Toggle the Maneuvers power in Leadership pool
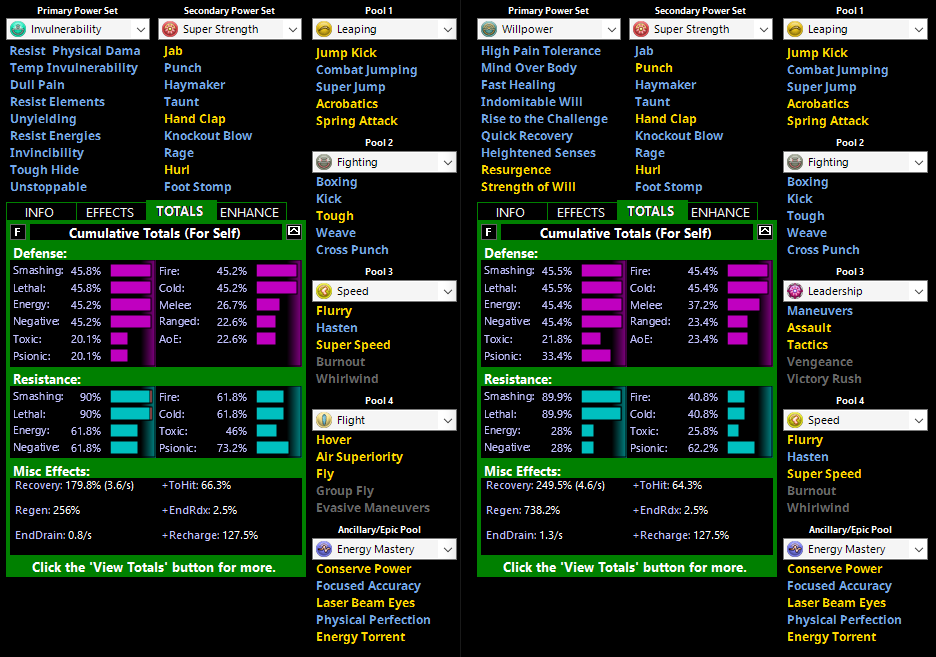Image resolution: width=936 pixels, height=657 pixels. 820,311
